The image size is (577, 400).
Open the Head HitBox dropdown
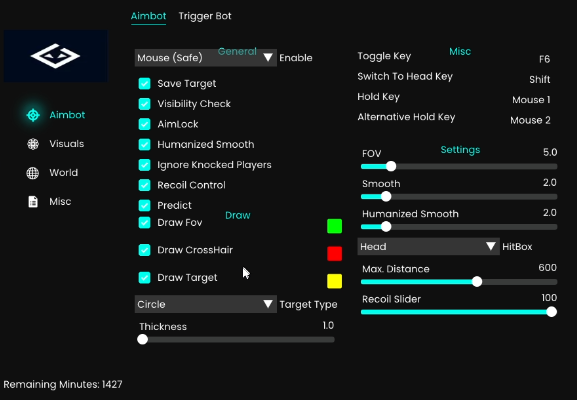pos(428,247)
